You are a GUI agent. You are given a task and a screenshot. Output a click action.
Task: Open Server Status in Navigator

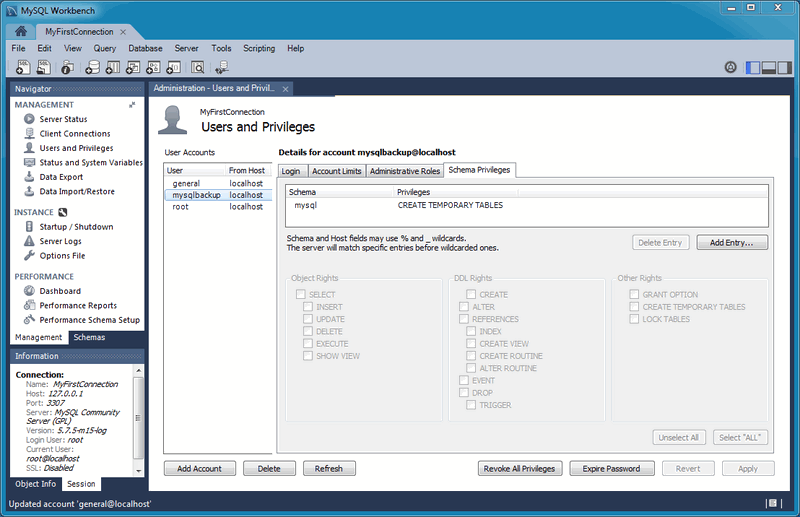[x=63, y=119]
